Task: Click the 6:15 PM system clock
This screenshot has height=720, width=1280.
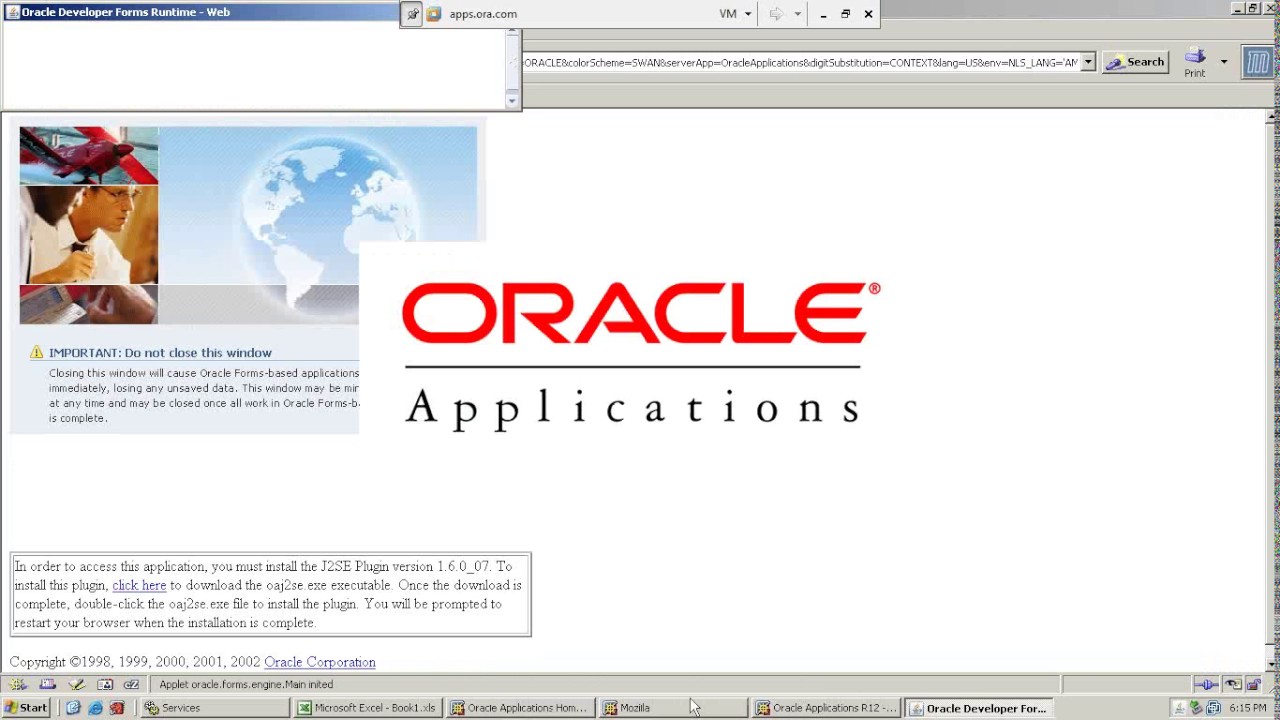Action: coord(1248,708)
